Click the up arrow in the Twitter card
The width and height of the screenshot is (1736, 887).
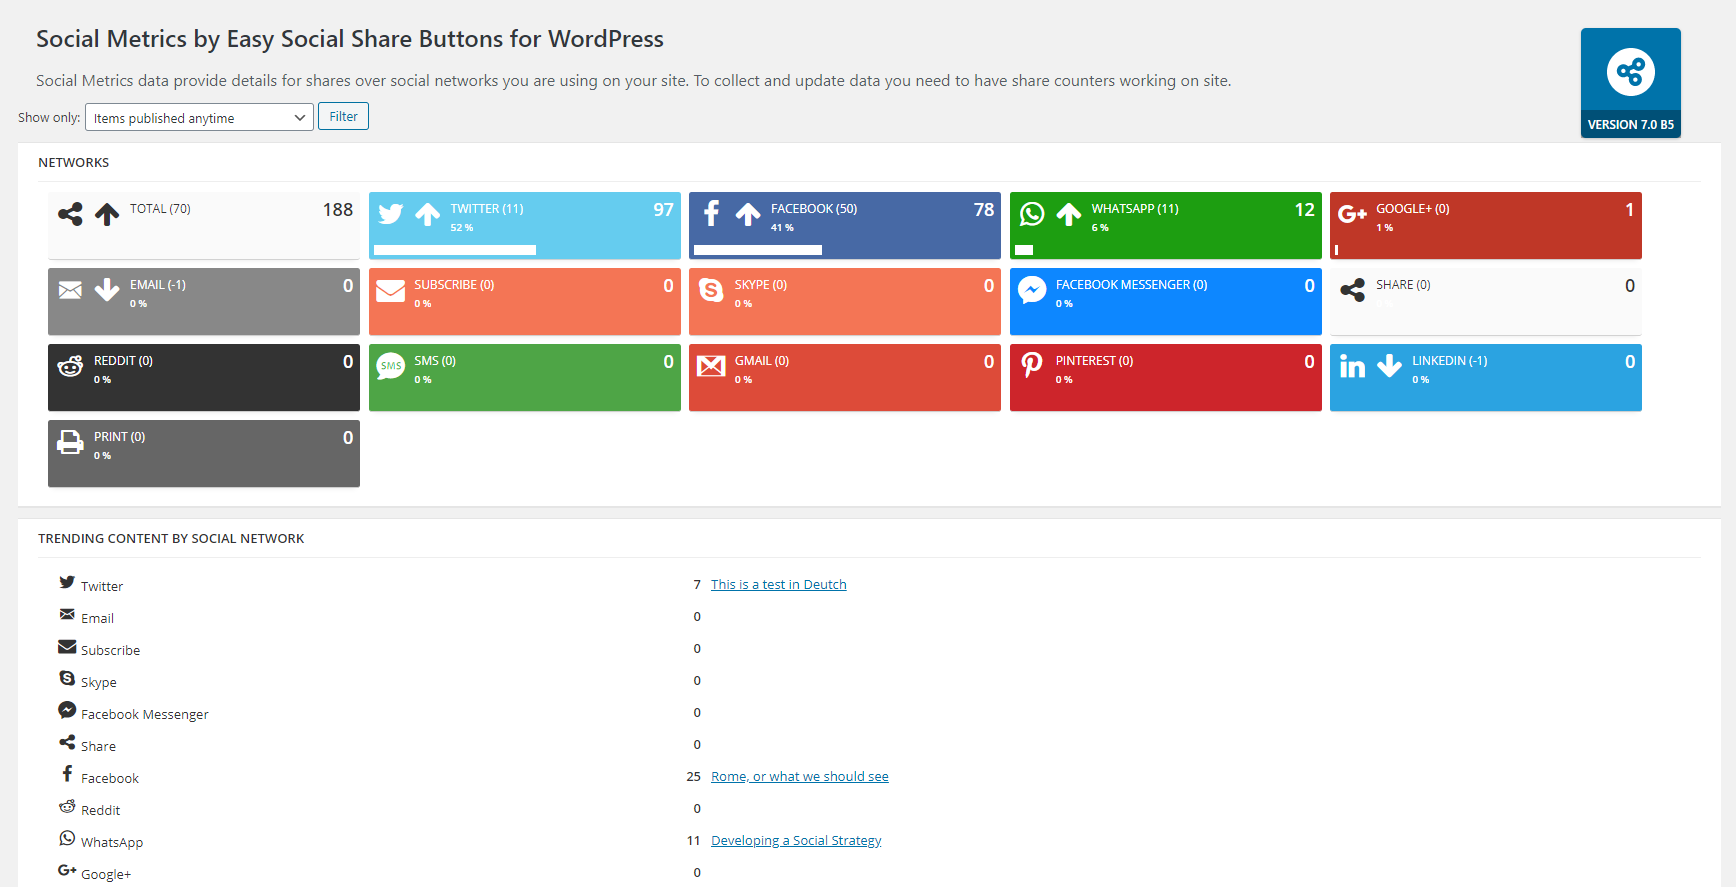tap(428, 214)
